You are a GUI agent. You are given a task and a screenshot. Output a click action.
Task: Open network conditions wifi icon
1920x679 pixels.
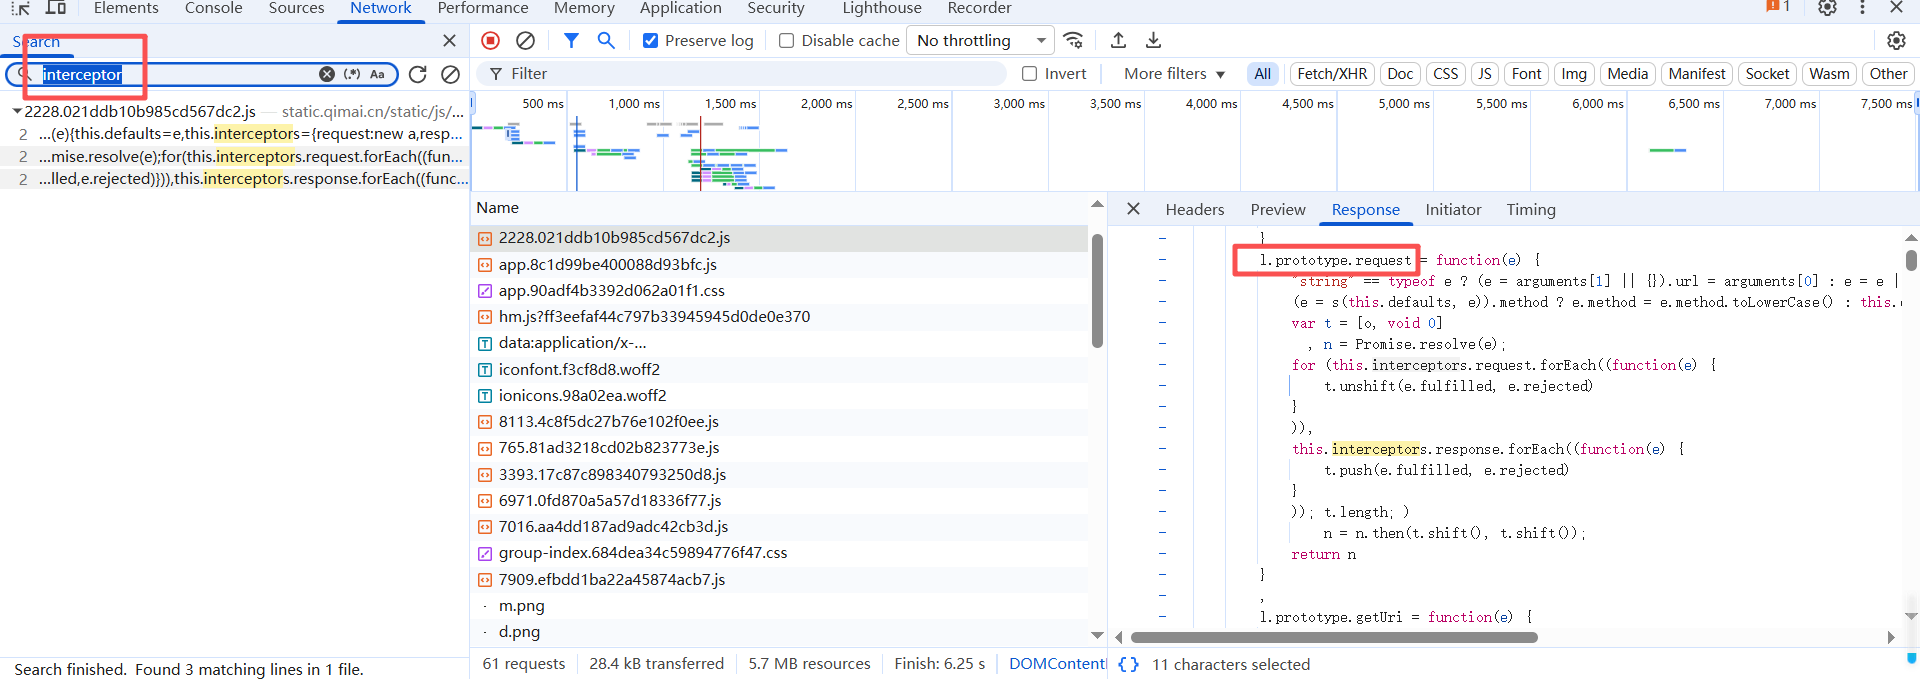coord(1073,40)
